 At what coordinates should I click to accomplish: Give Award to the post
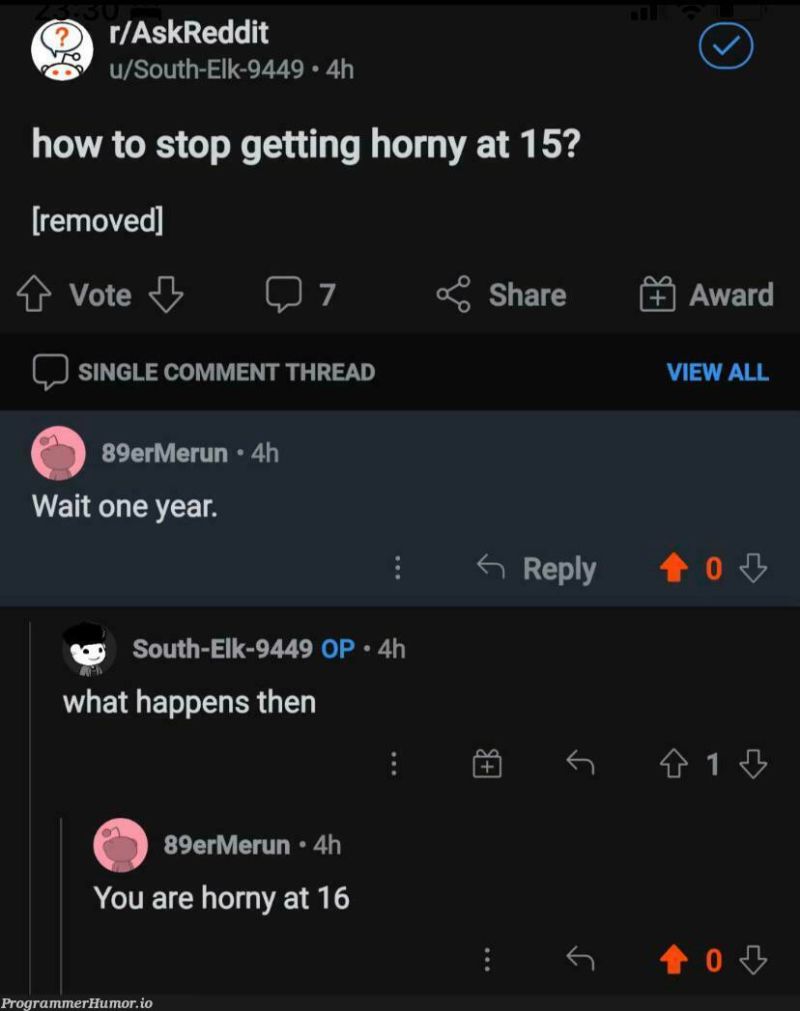click(x=706, y=295)
